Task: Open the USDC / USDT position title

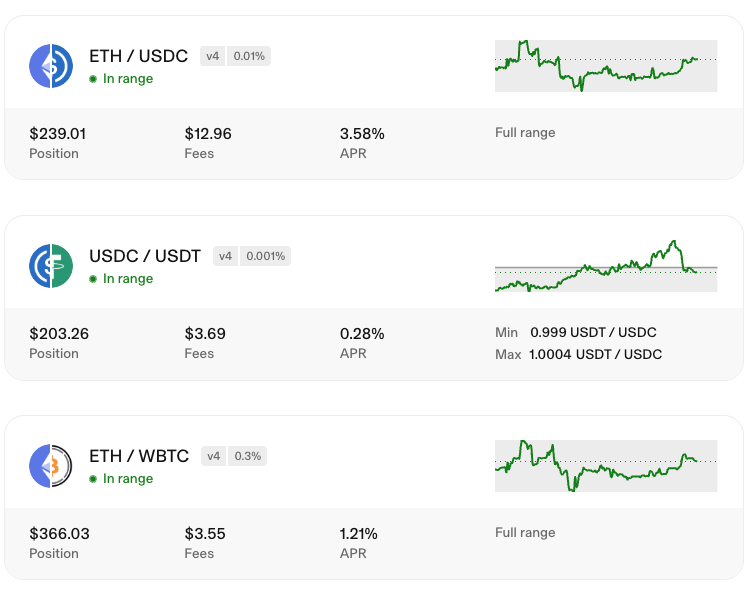Action: pyautogui.click(x=145, y=256)
